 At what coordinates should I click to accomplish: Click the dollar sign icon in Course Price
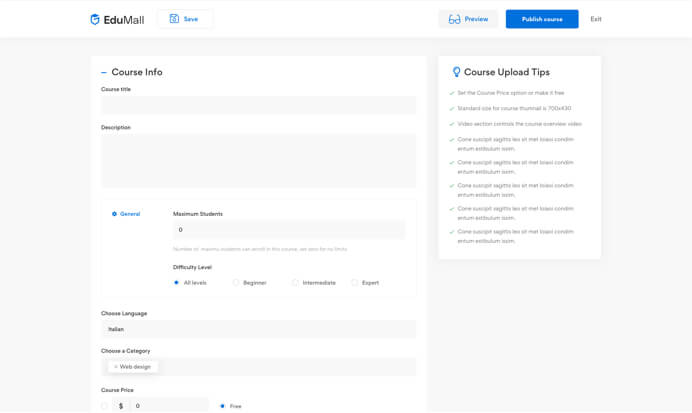(121, 406)
